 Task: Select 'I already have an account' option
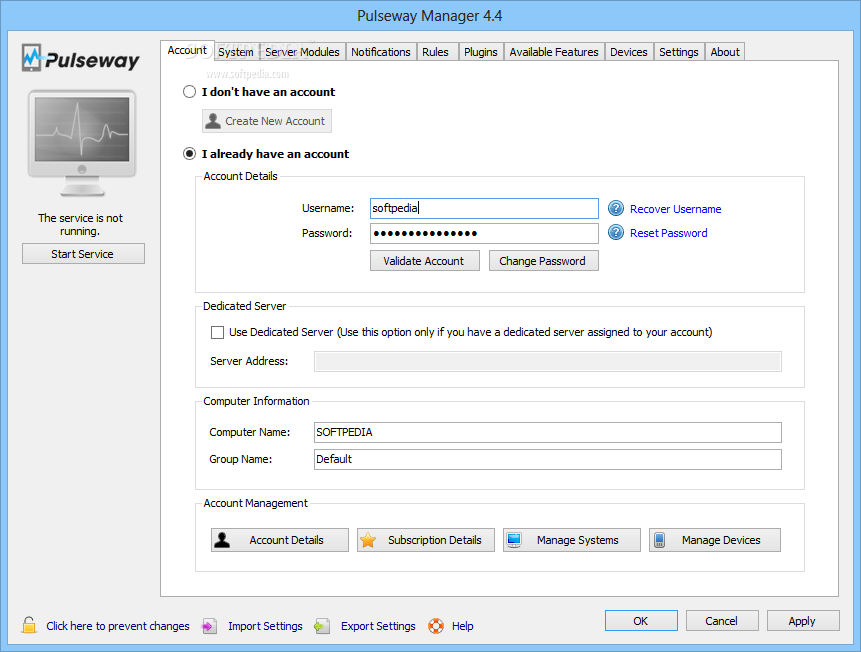[x=189, y=154]
